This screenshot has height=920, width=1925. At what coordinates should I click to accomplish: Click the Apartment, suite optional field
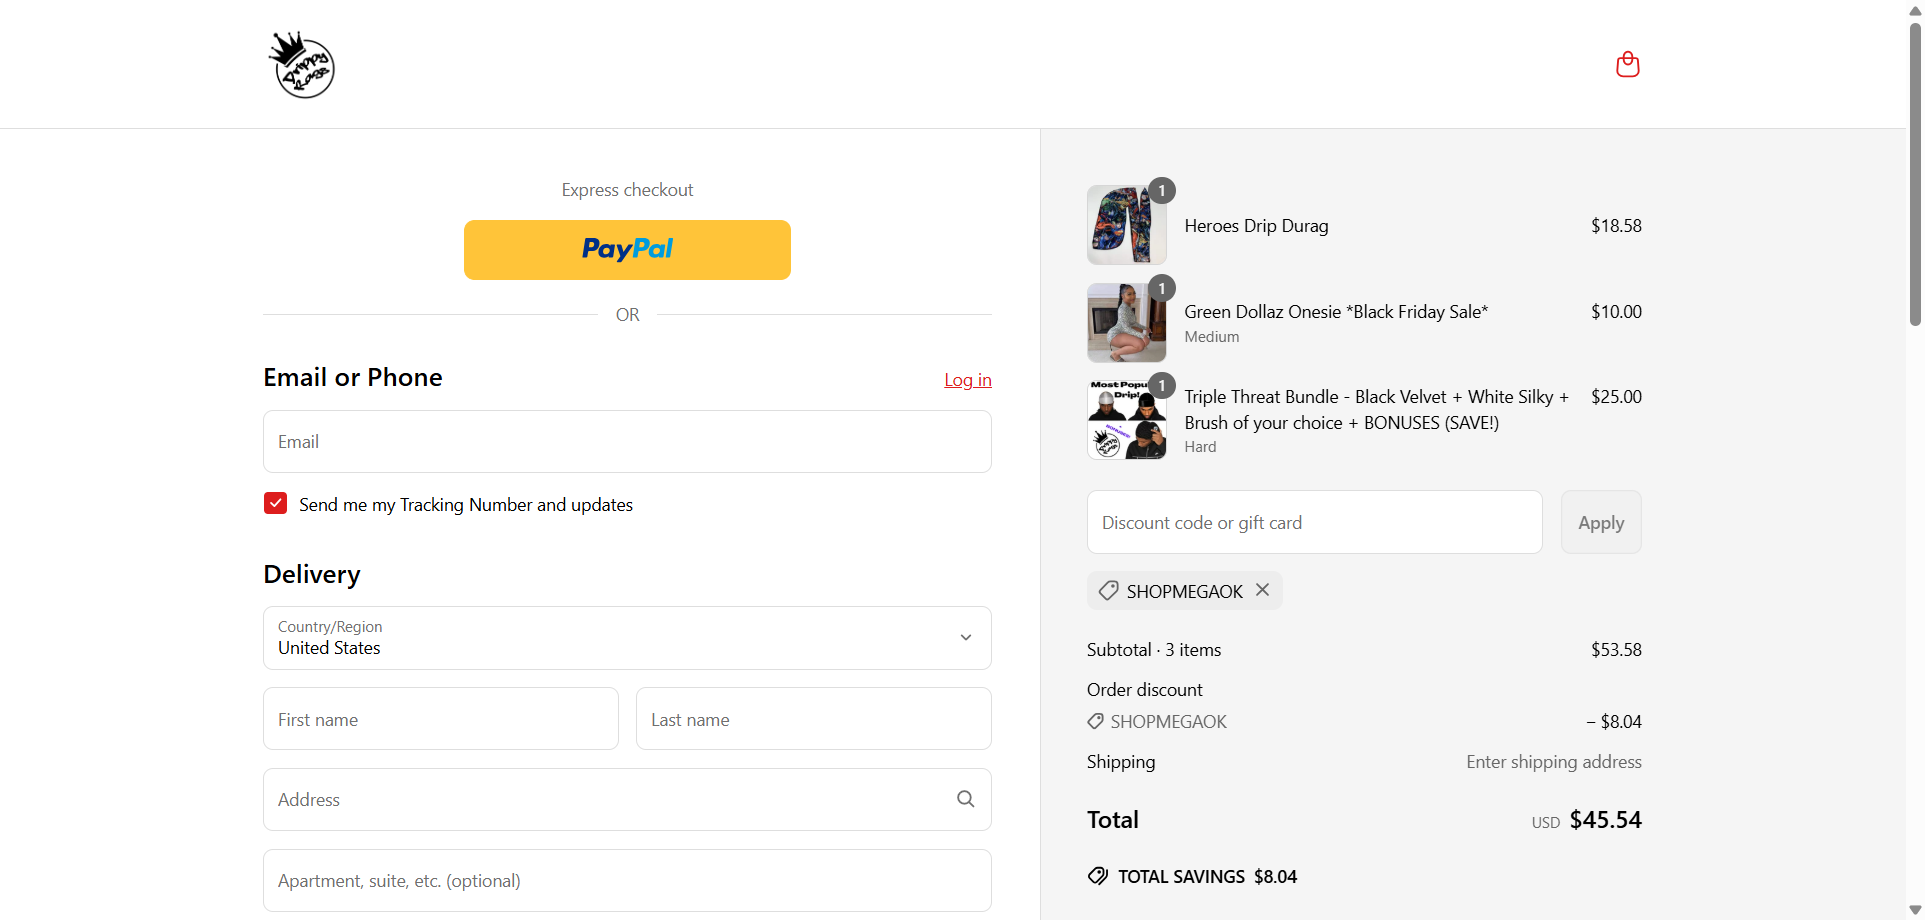626,880
